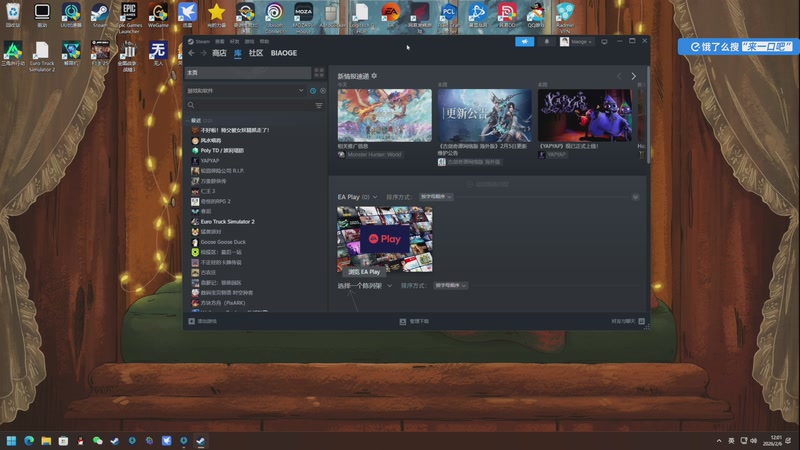Open the EA Play tile

pos(385,239)
